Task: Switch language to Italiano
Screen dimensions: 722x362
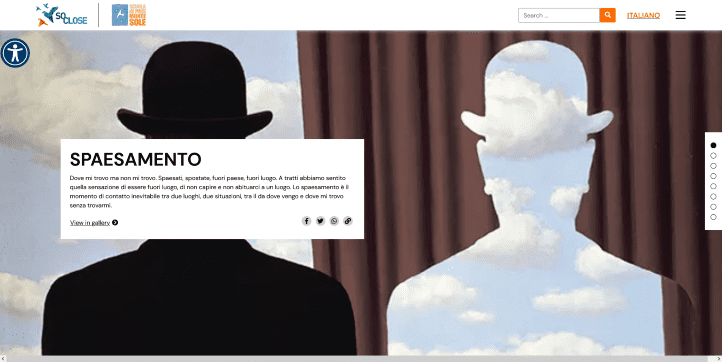Action: [x=643, y=15]
